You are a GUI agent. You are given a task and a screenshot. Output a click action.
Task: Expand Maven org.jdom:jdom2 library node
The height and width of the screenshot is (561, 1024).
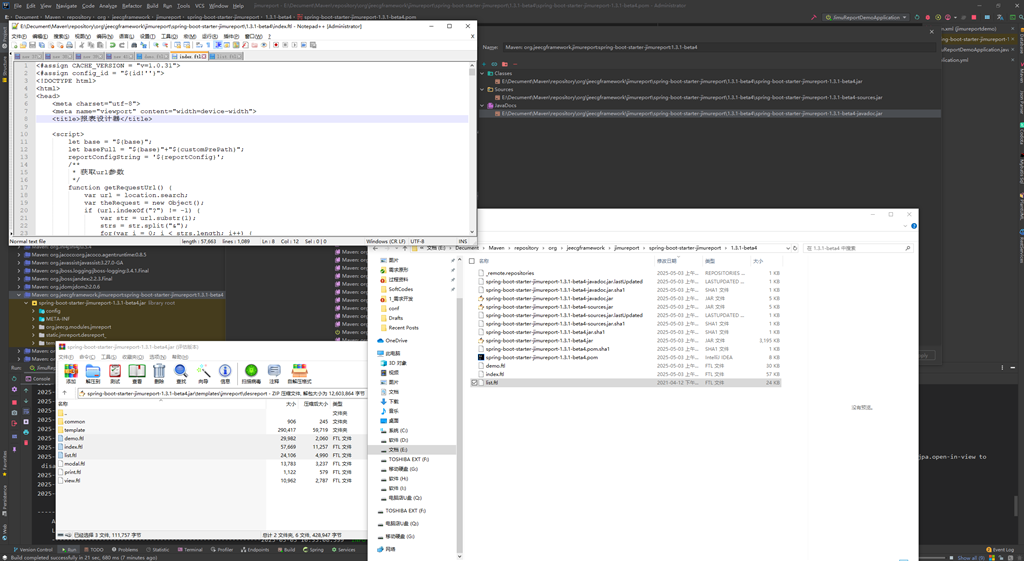[19, 287]
